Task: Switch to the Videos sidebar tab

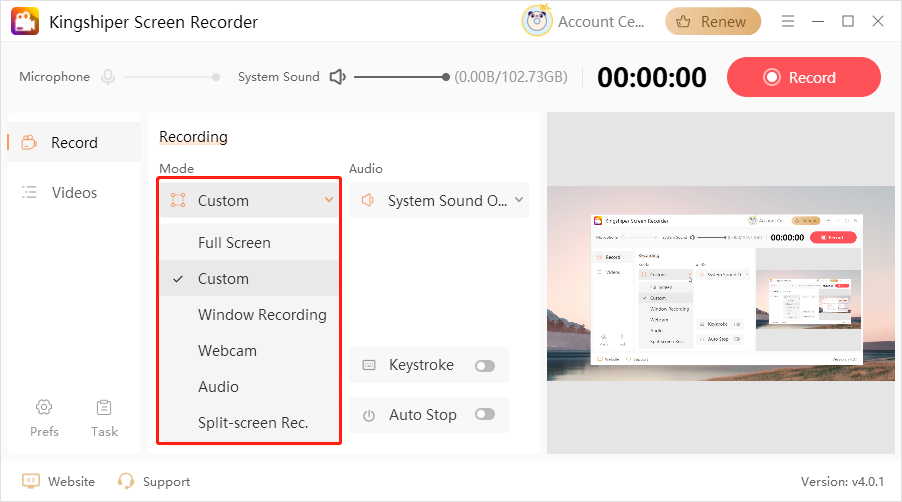Action: pos(74,192)
